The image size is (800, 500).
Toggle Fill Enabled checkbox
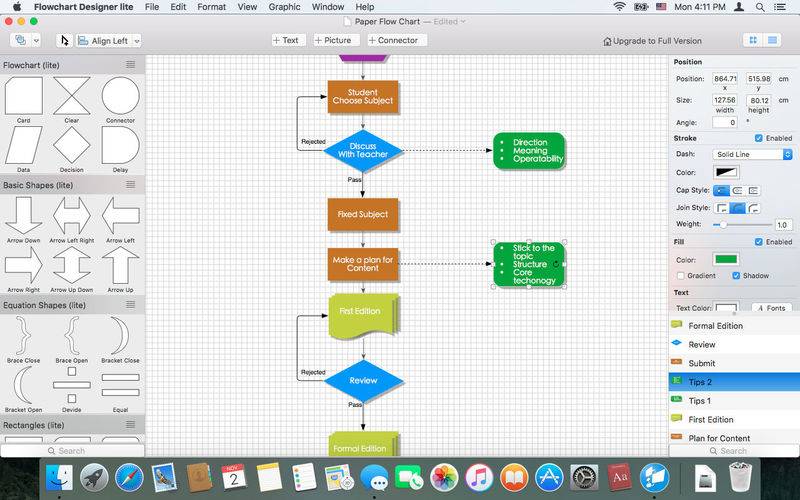pyautogui.click(x=759, y=242)
